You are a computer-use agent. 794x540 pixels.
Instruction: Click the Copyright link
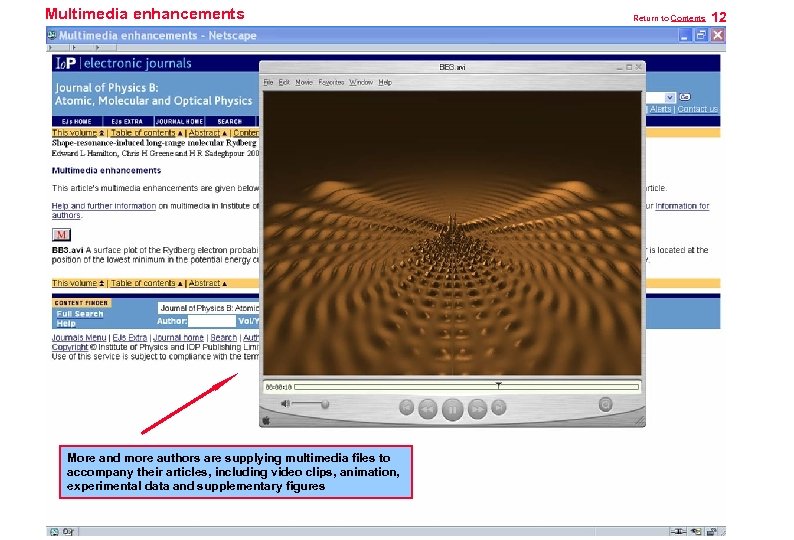tap(70, 347)
